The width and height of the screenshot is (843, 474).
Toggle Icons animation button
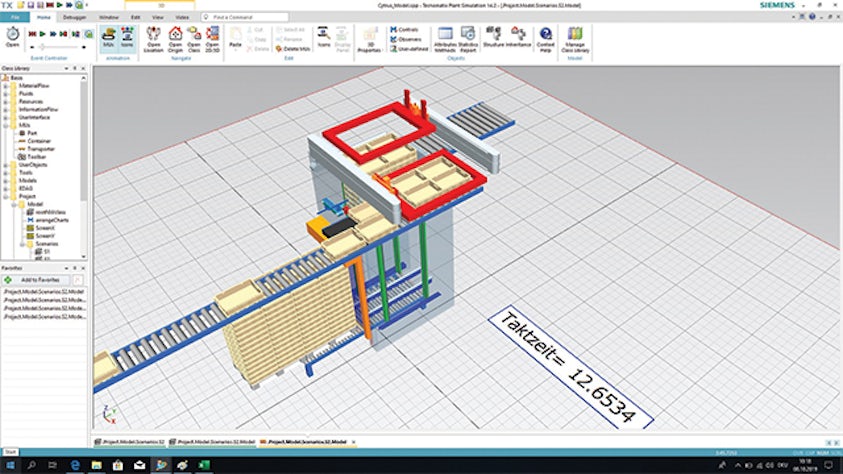coord(127,38)
